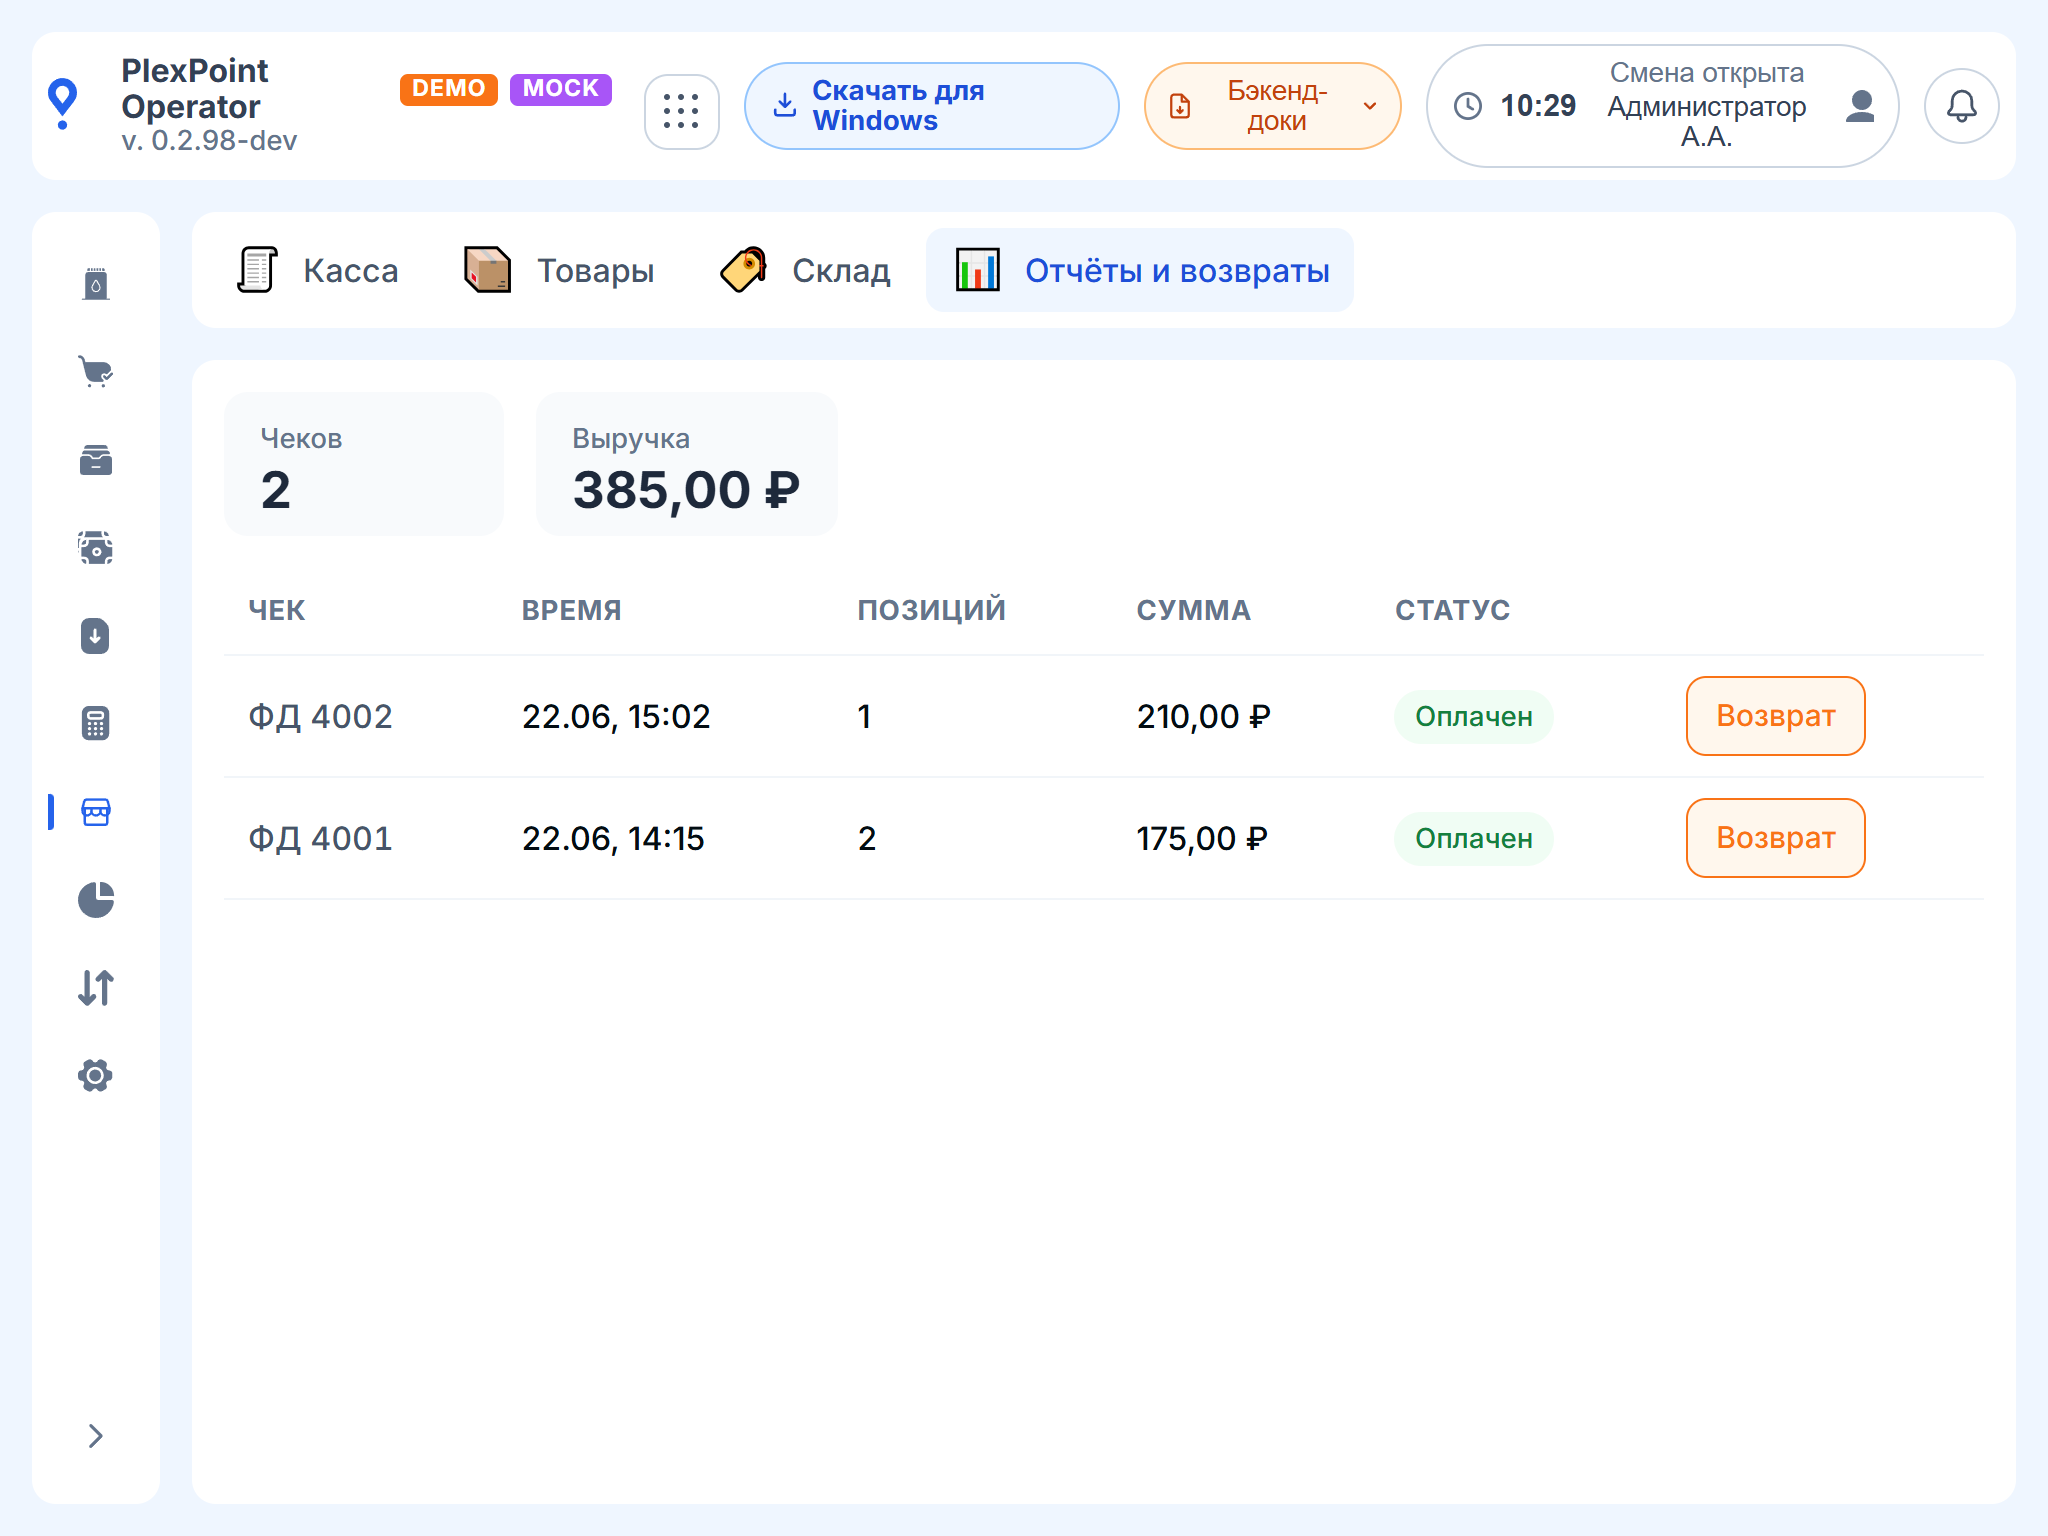
Task: Open the Администратор user profile icon
Action: [1860, 106]
